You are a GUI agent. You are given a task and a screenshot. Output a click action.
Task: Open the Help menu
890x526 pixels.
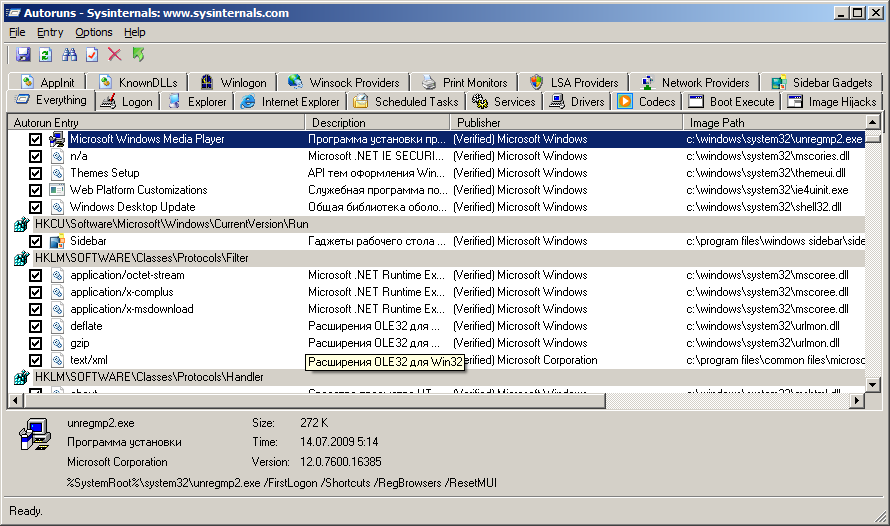pos(135,32)
